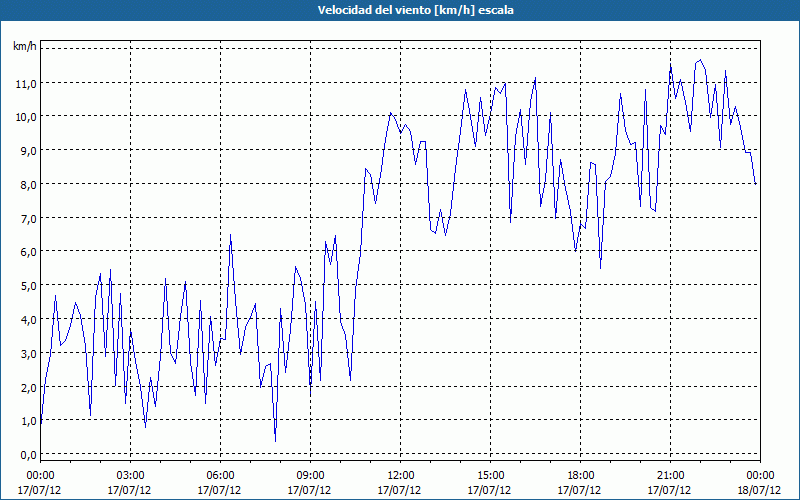Click the chart title 'Velocidad del viento [km/h] escala'
Viewport: 800px width, 500px height.
coord(415,10)
